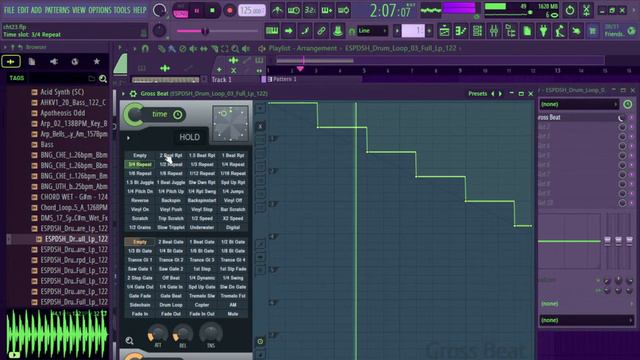The height and width of the screenshot is (360, 640).
Task: Select Apotheosis Odd in browser
Action: pyautogui.click(x=62, y=113)
